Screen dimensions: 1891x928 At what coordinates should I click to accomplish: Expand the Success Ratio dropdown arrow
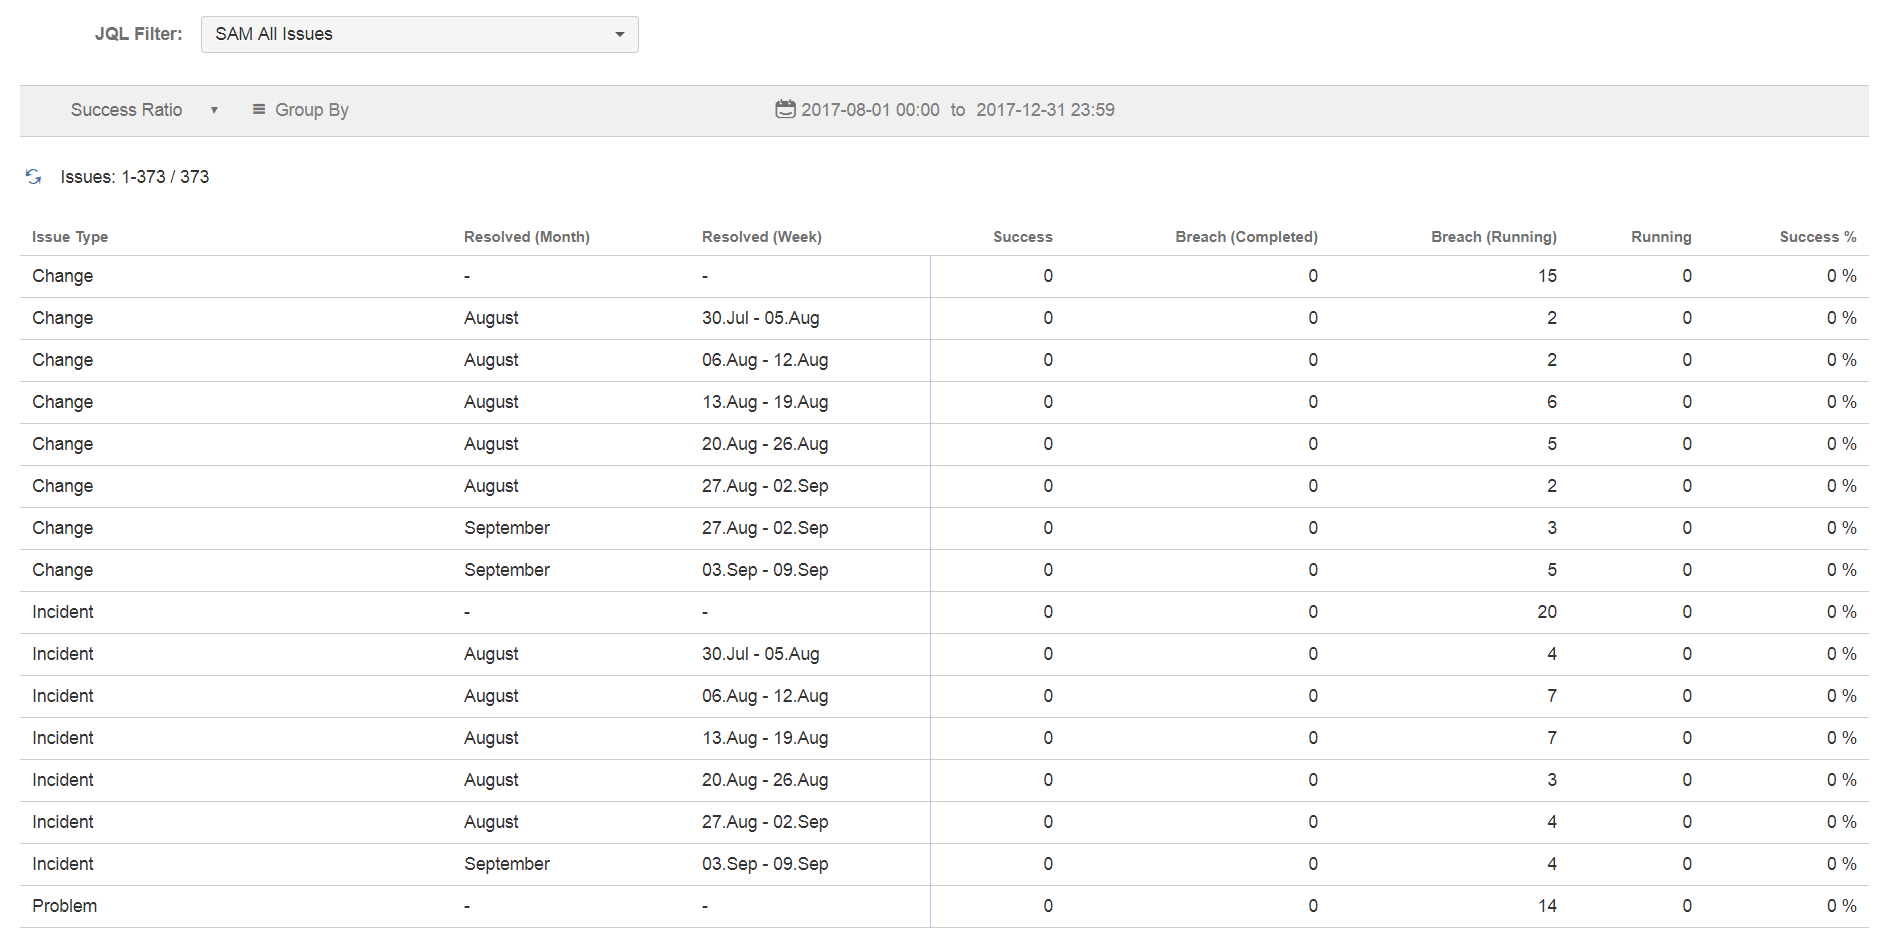pyautogui.click(x=214, y=110)
